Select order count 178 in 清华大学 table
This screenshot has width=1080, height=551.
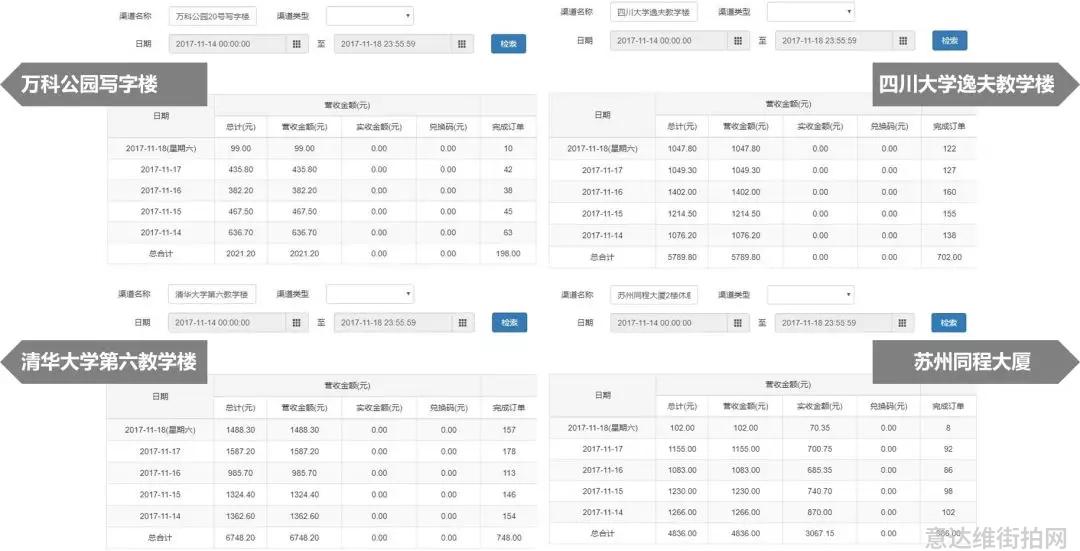point(509,452)
